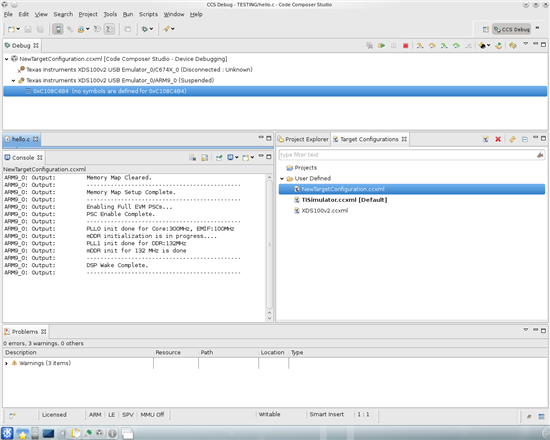550x440 pixels.
Task: Toggle Scroll Lock in Console toolbar
Action: [204, 158]
